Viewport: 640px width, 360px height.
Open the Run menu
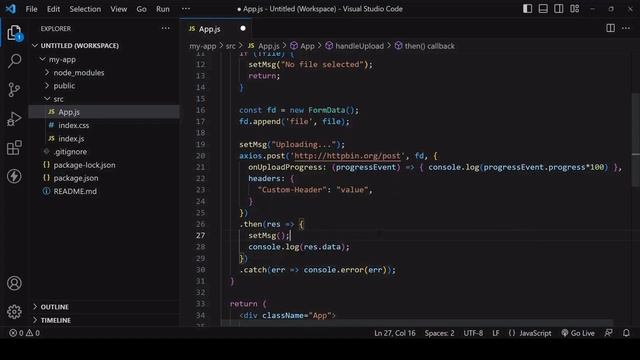(162, 9)
